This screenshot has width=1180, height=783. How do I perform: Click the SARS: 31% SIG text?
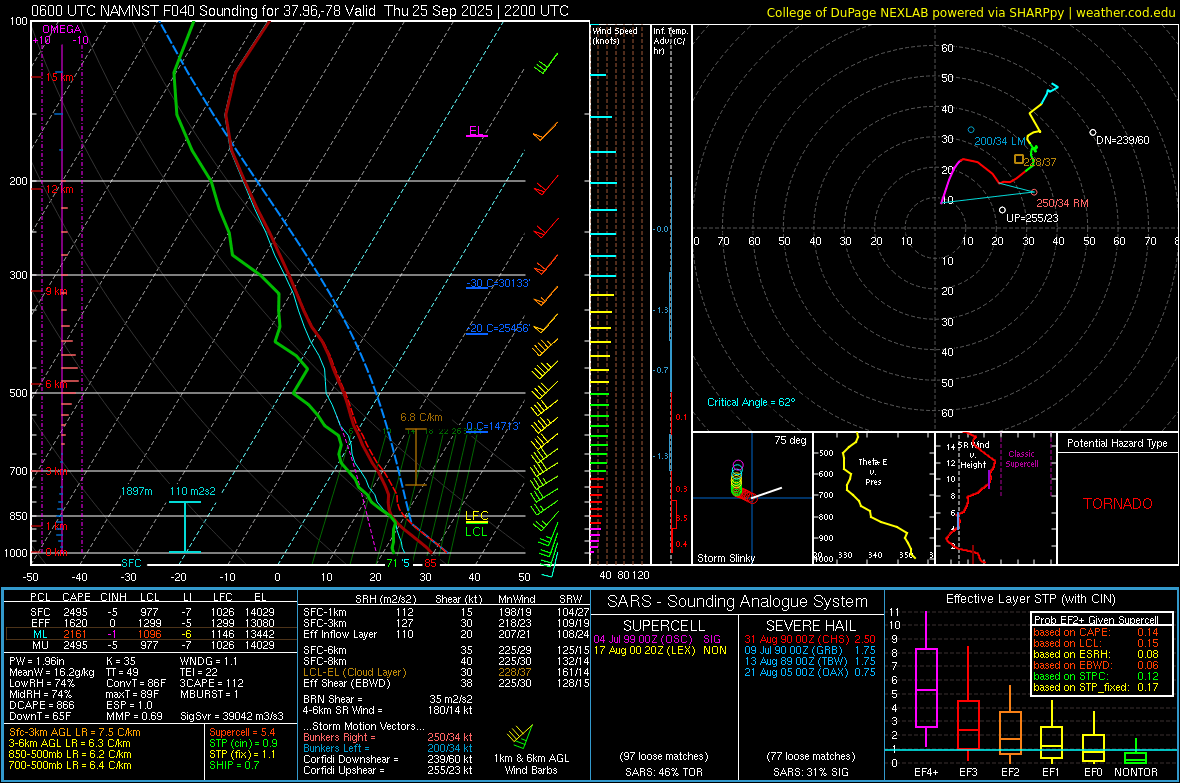tap(810, 772)
